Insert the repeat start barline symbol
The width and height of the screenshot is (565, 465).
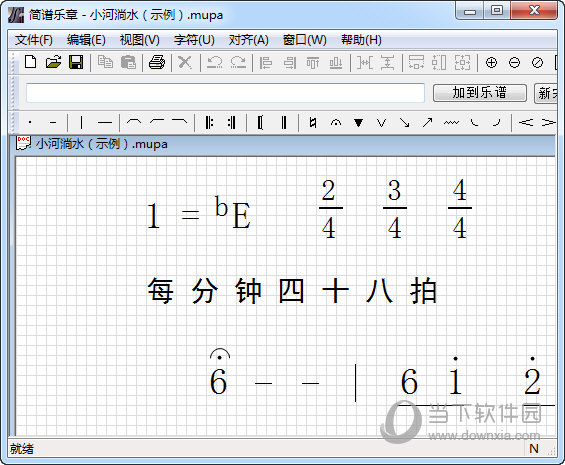click(209, 123)
